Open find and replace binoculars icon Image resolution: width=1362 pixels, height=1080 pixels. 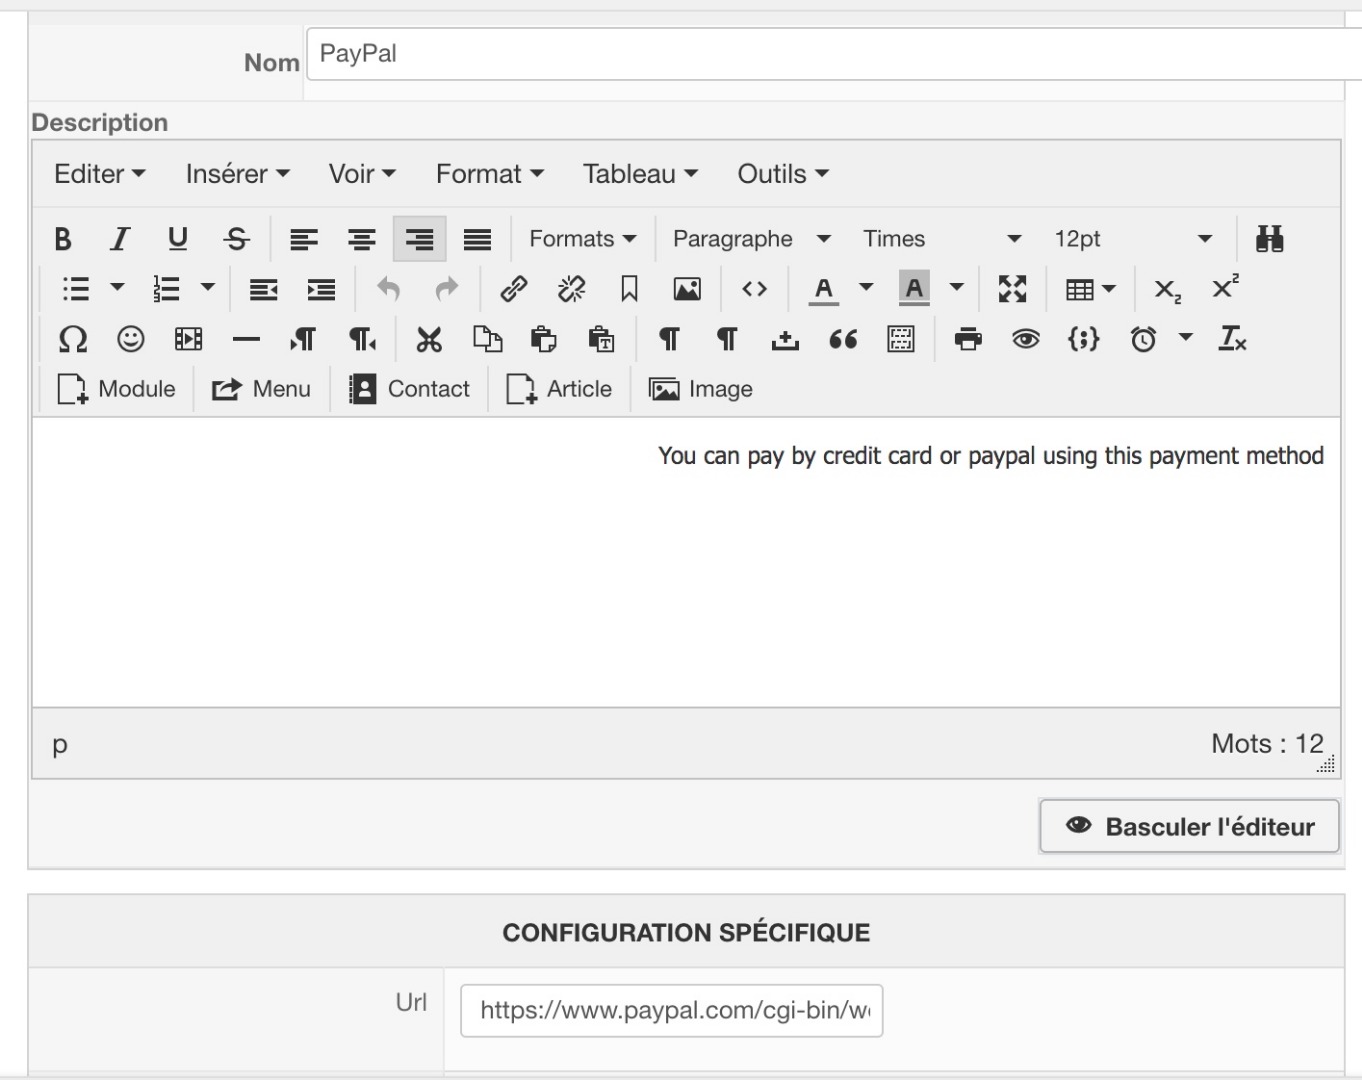[1269, 239]
